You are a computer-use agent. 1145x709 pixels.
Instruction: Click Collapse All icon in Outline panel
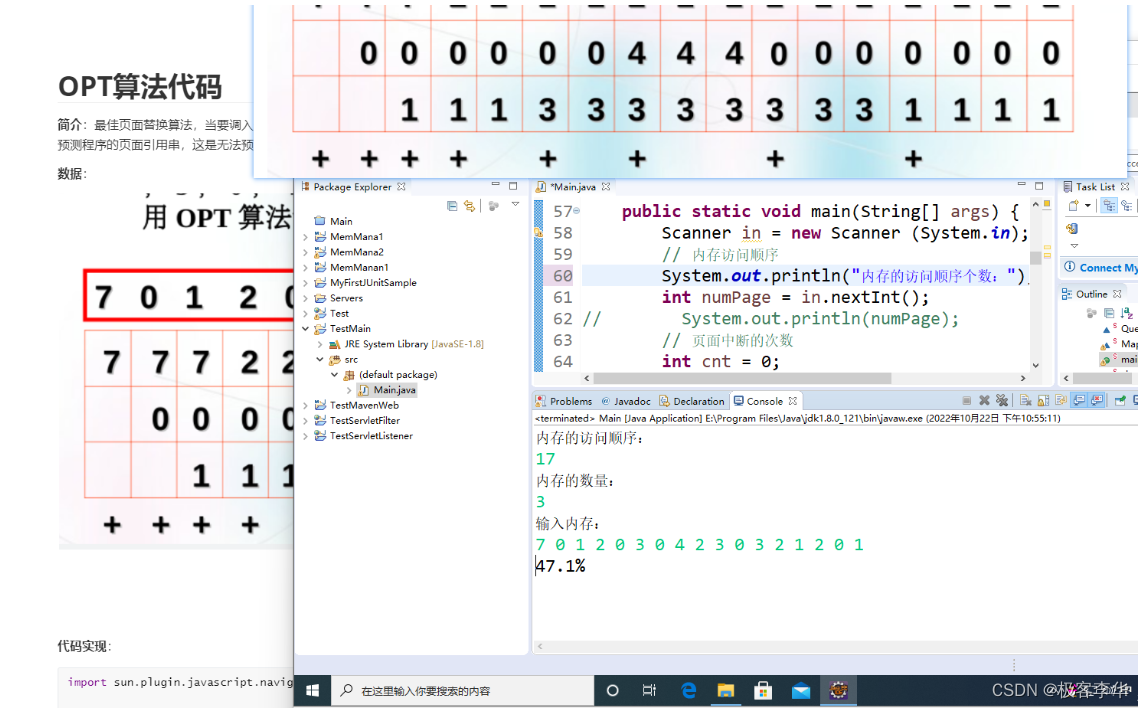pos(1108,313)
